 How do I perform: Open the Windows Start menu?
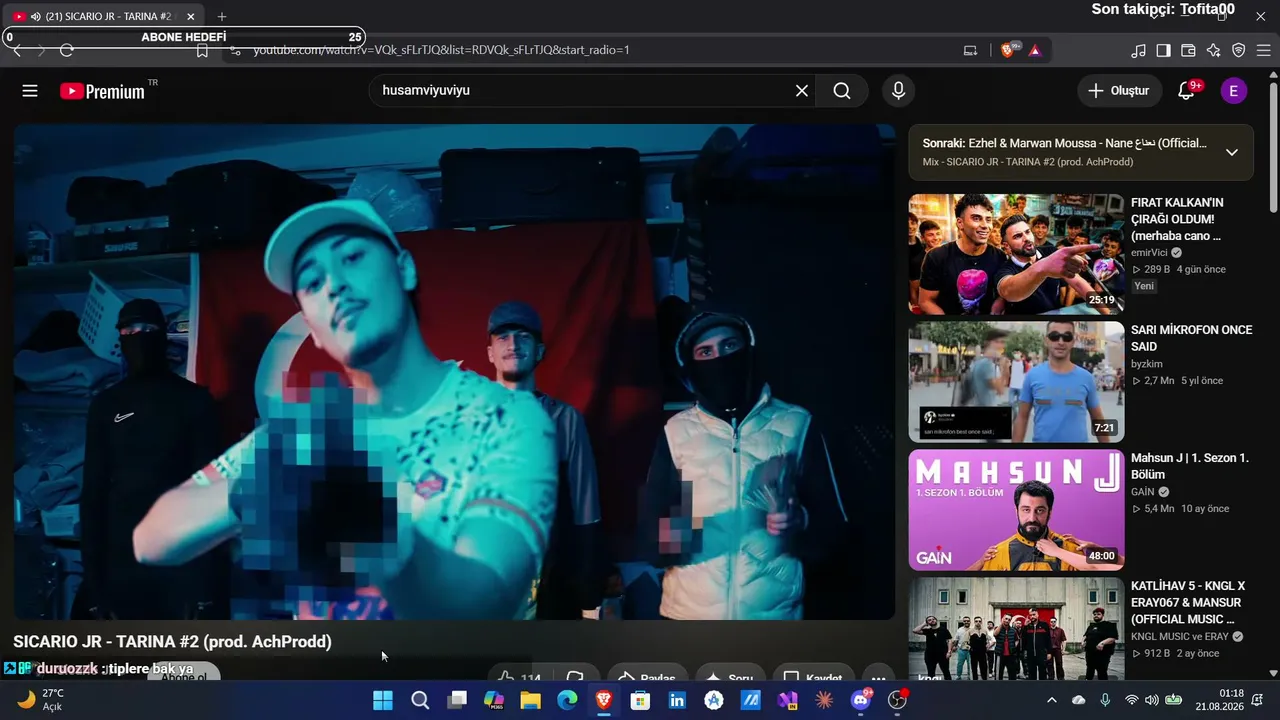pyautogui.click(x=383, y=700)
